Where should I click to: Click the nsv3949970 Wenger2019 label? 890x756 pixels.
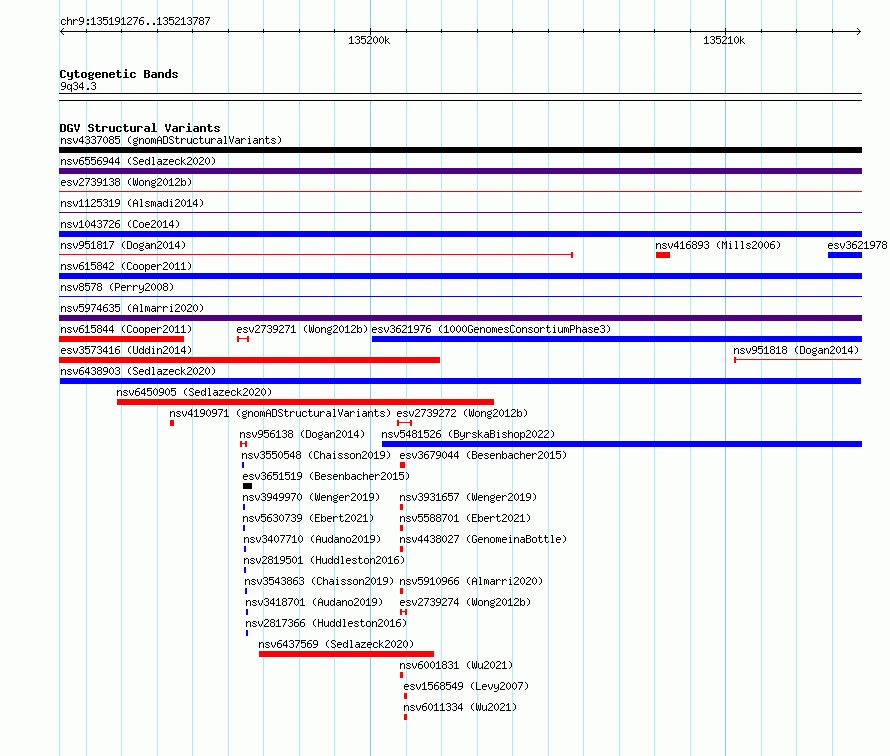[311, 497]
